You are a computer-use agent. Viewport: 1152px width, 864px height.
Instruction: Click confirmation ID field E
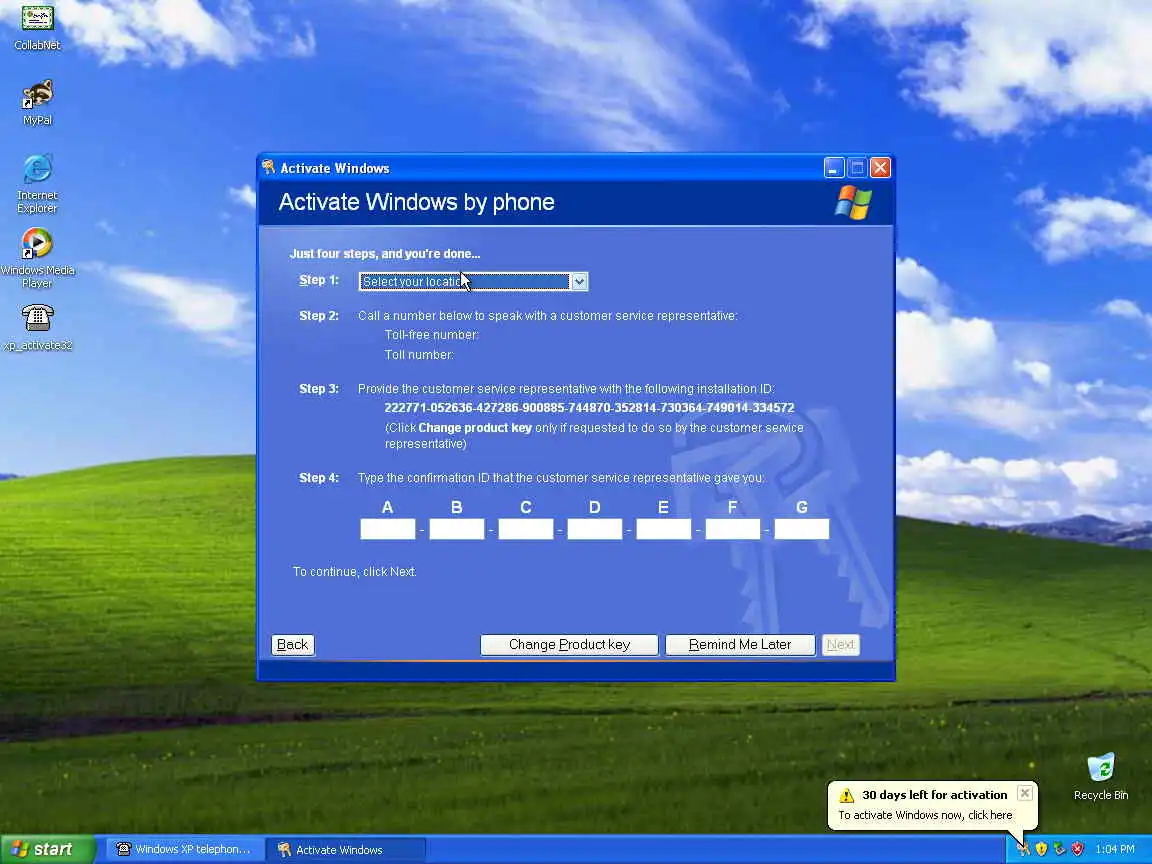663,529
